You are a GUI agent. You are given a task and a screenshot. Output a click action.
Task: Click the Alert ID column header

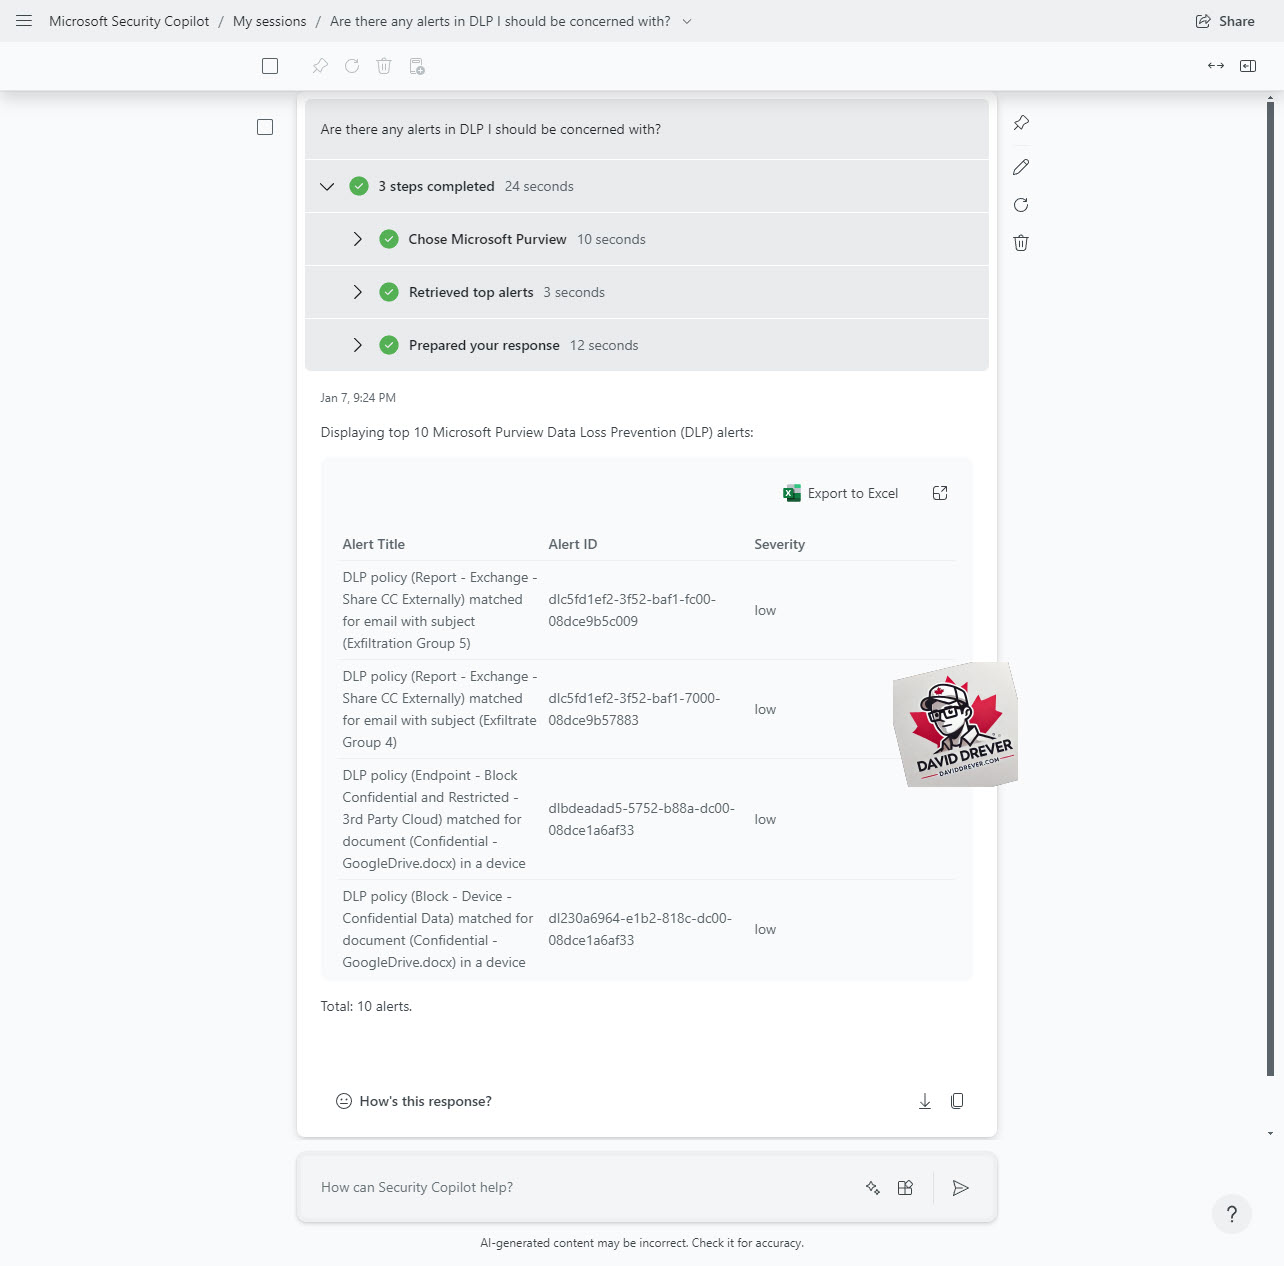click(x=573, y=544)
